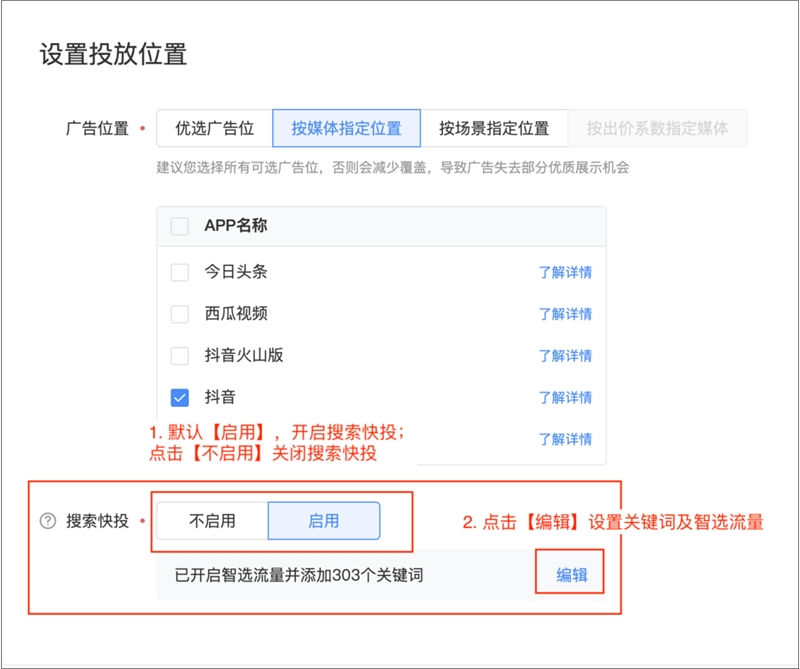Viewport: 800px width, 669px height.
Task: Click 编辑 to set keywords
Action: coord(571,575)
